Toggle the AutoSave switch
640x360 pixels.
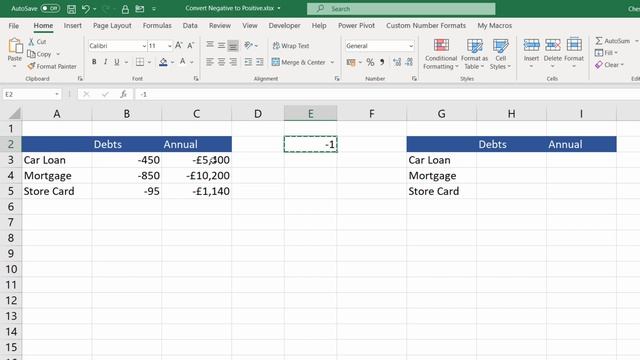(x=50, y=8)
